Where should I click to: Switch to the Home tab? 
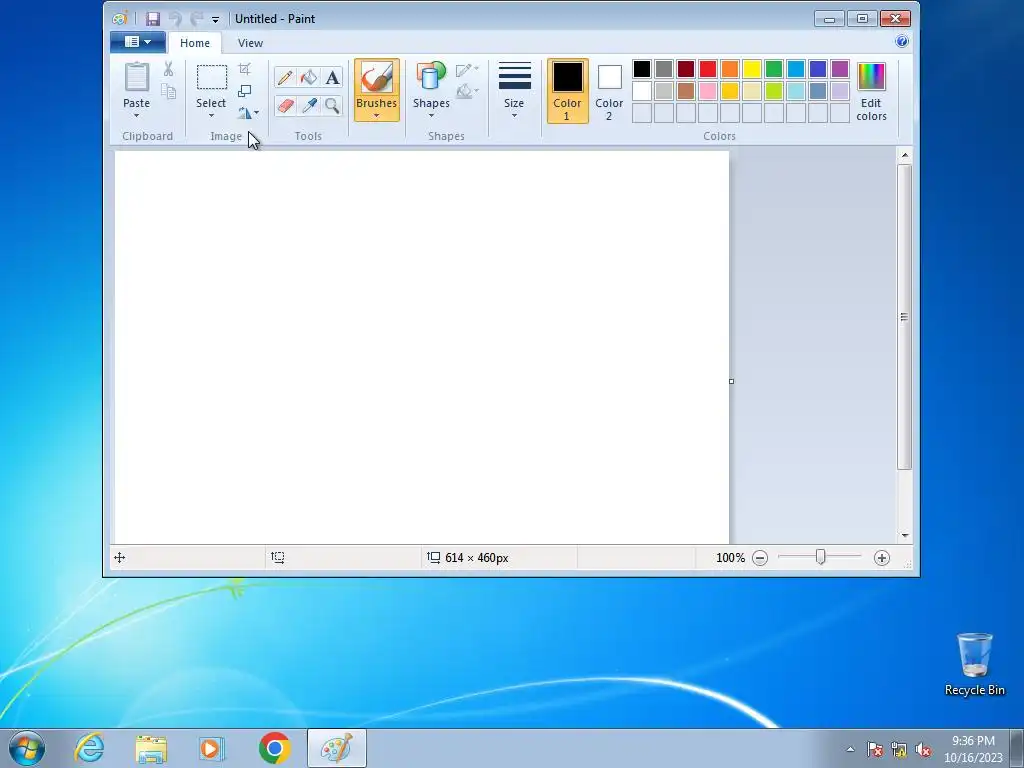pos(195,43)
